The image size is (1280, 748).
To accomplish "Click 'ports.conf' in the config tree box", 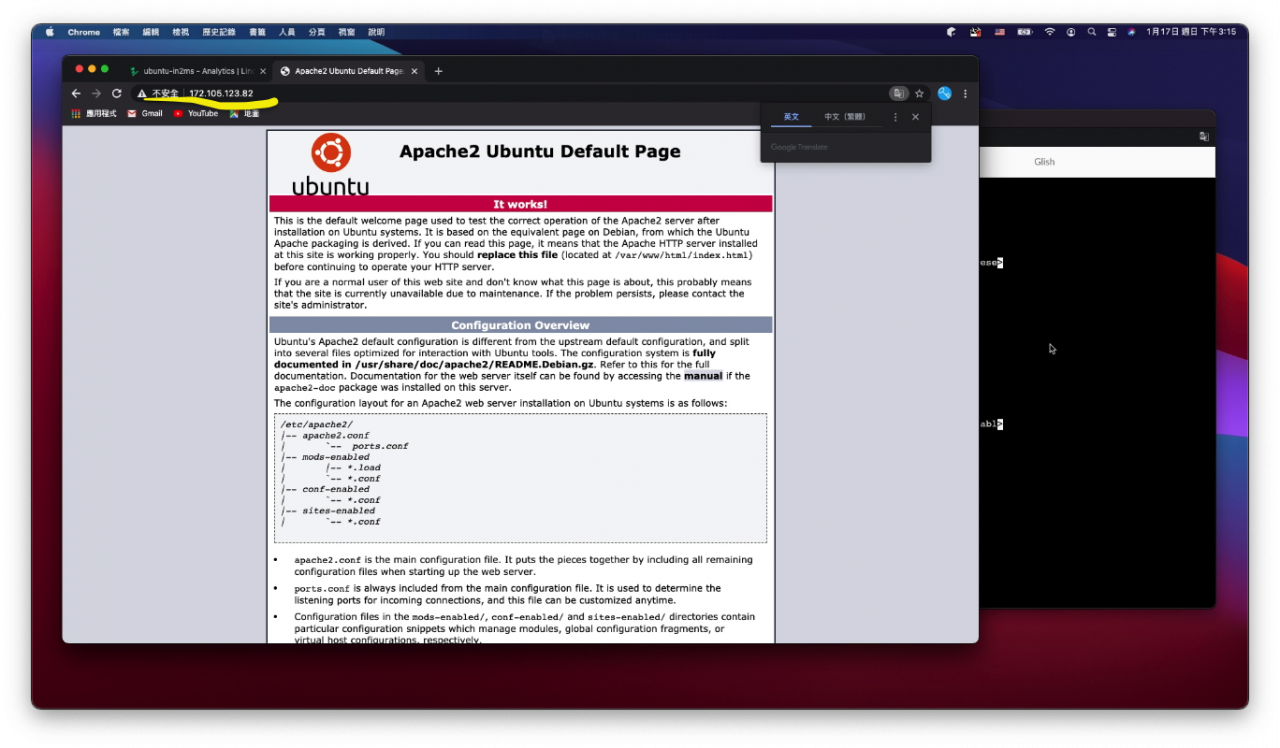I will pos(380,446).
